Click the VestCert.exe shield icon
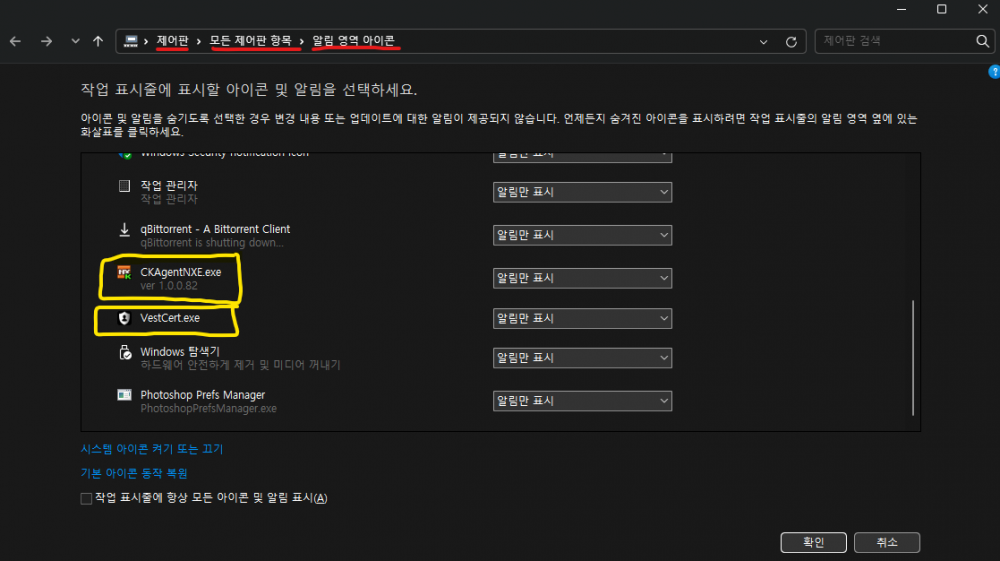The width and height of the screenshot is (1000, 561). (124, 318)
